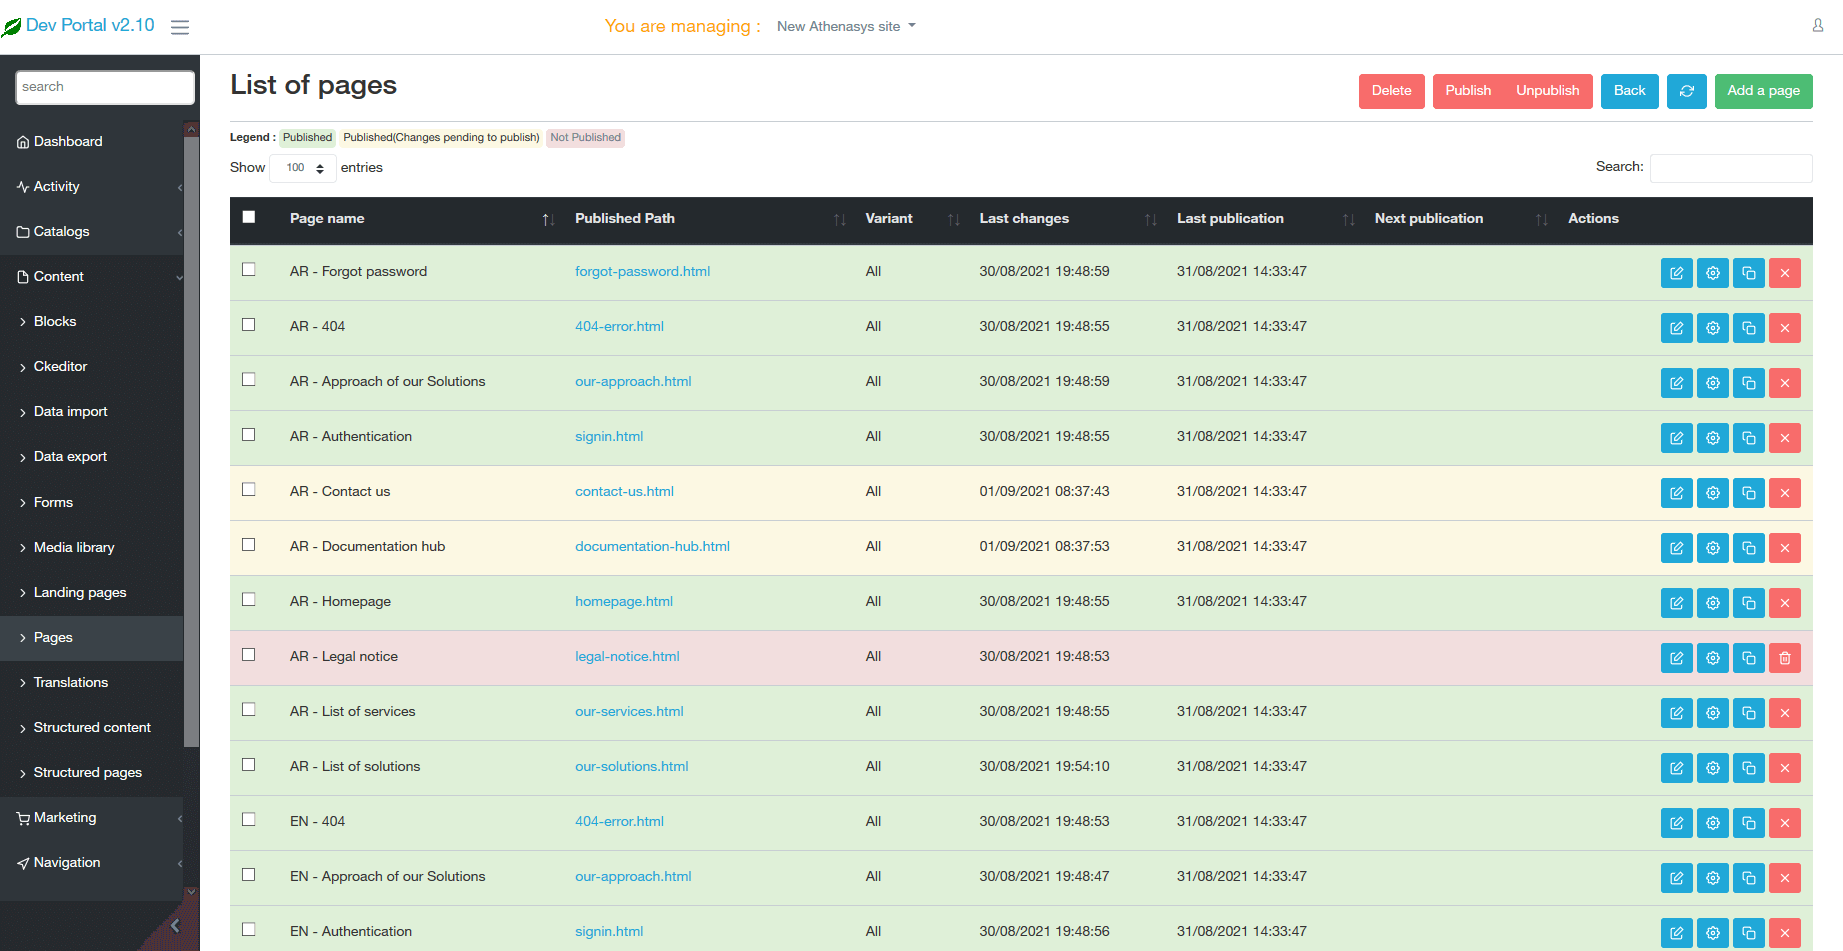Click the red X for AR - Contact us
1843x951 pixels.
tap(1784, 493)
